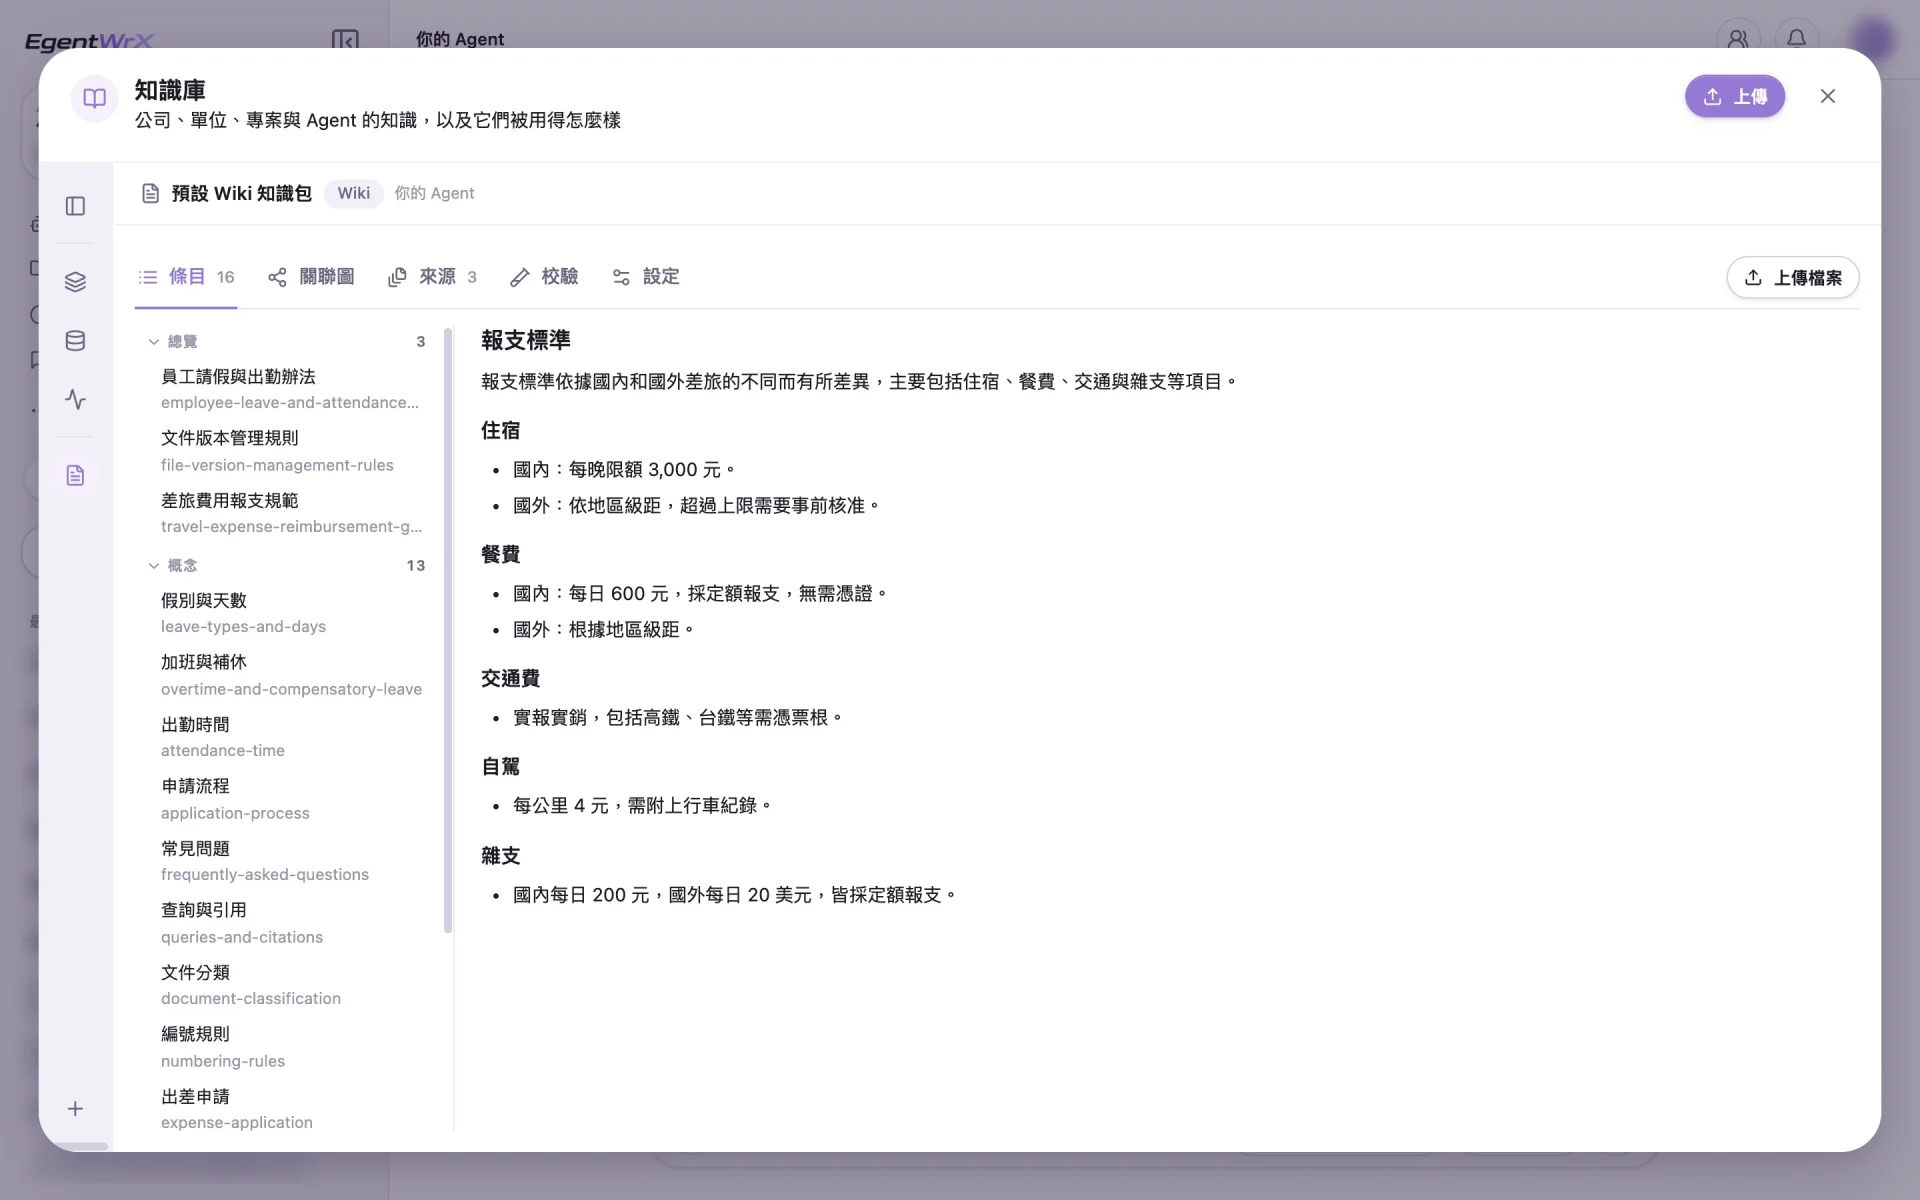Viewport: 1920px width, 1200px height.
Task: Open the purple profile avatar in the background window
Action: point(1873,39)
